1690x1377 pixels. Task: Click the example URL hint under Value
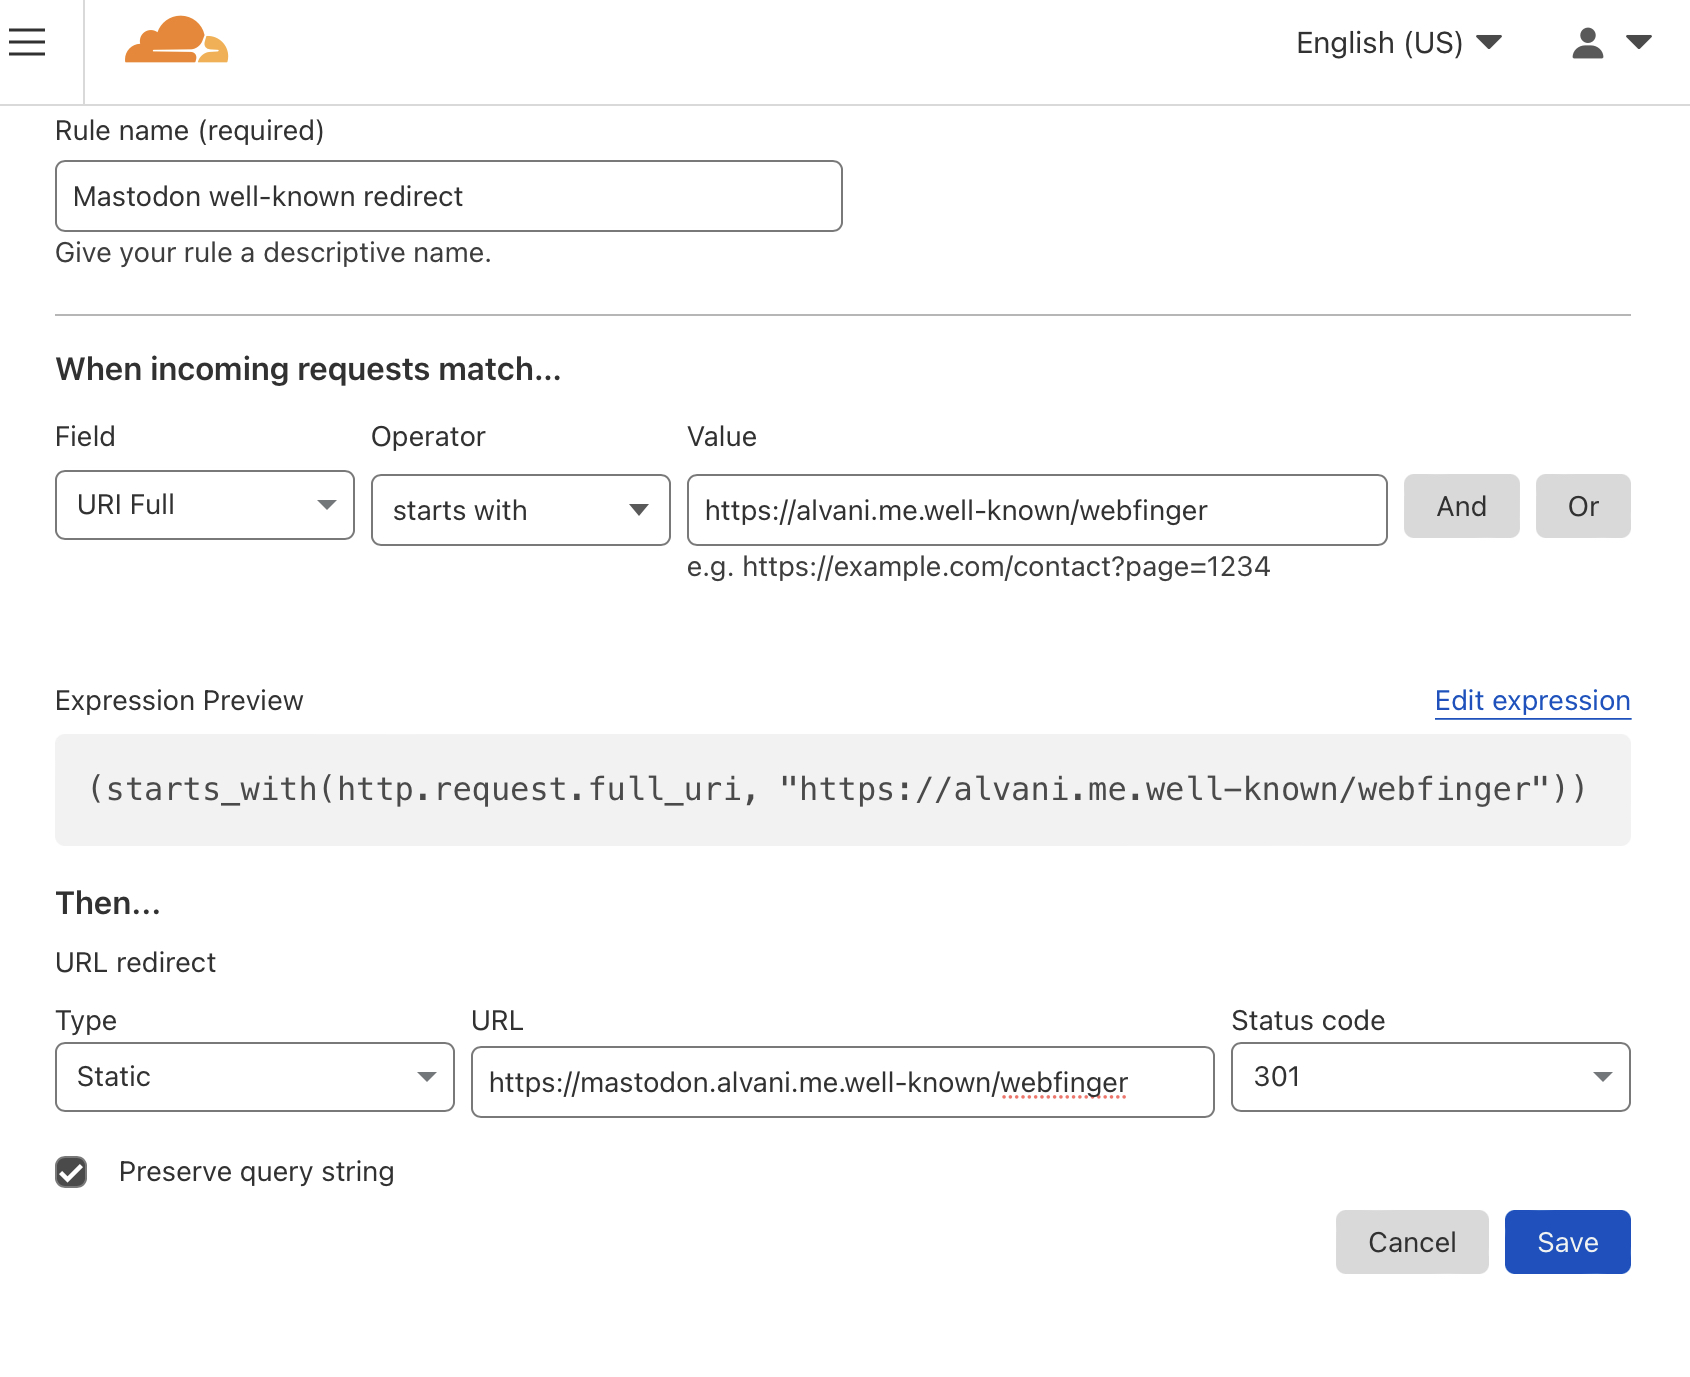(x=978, y=567)
